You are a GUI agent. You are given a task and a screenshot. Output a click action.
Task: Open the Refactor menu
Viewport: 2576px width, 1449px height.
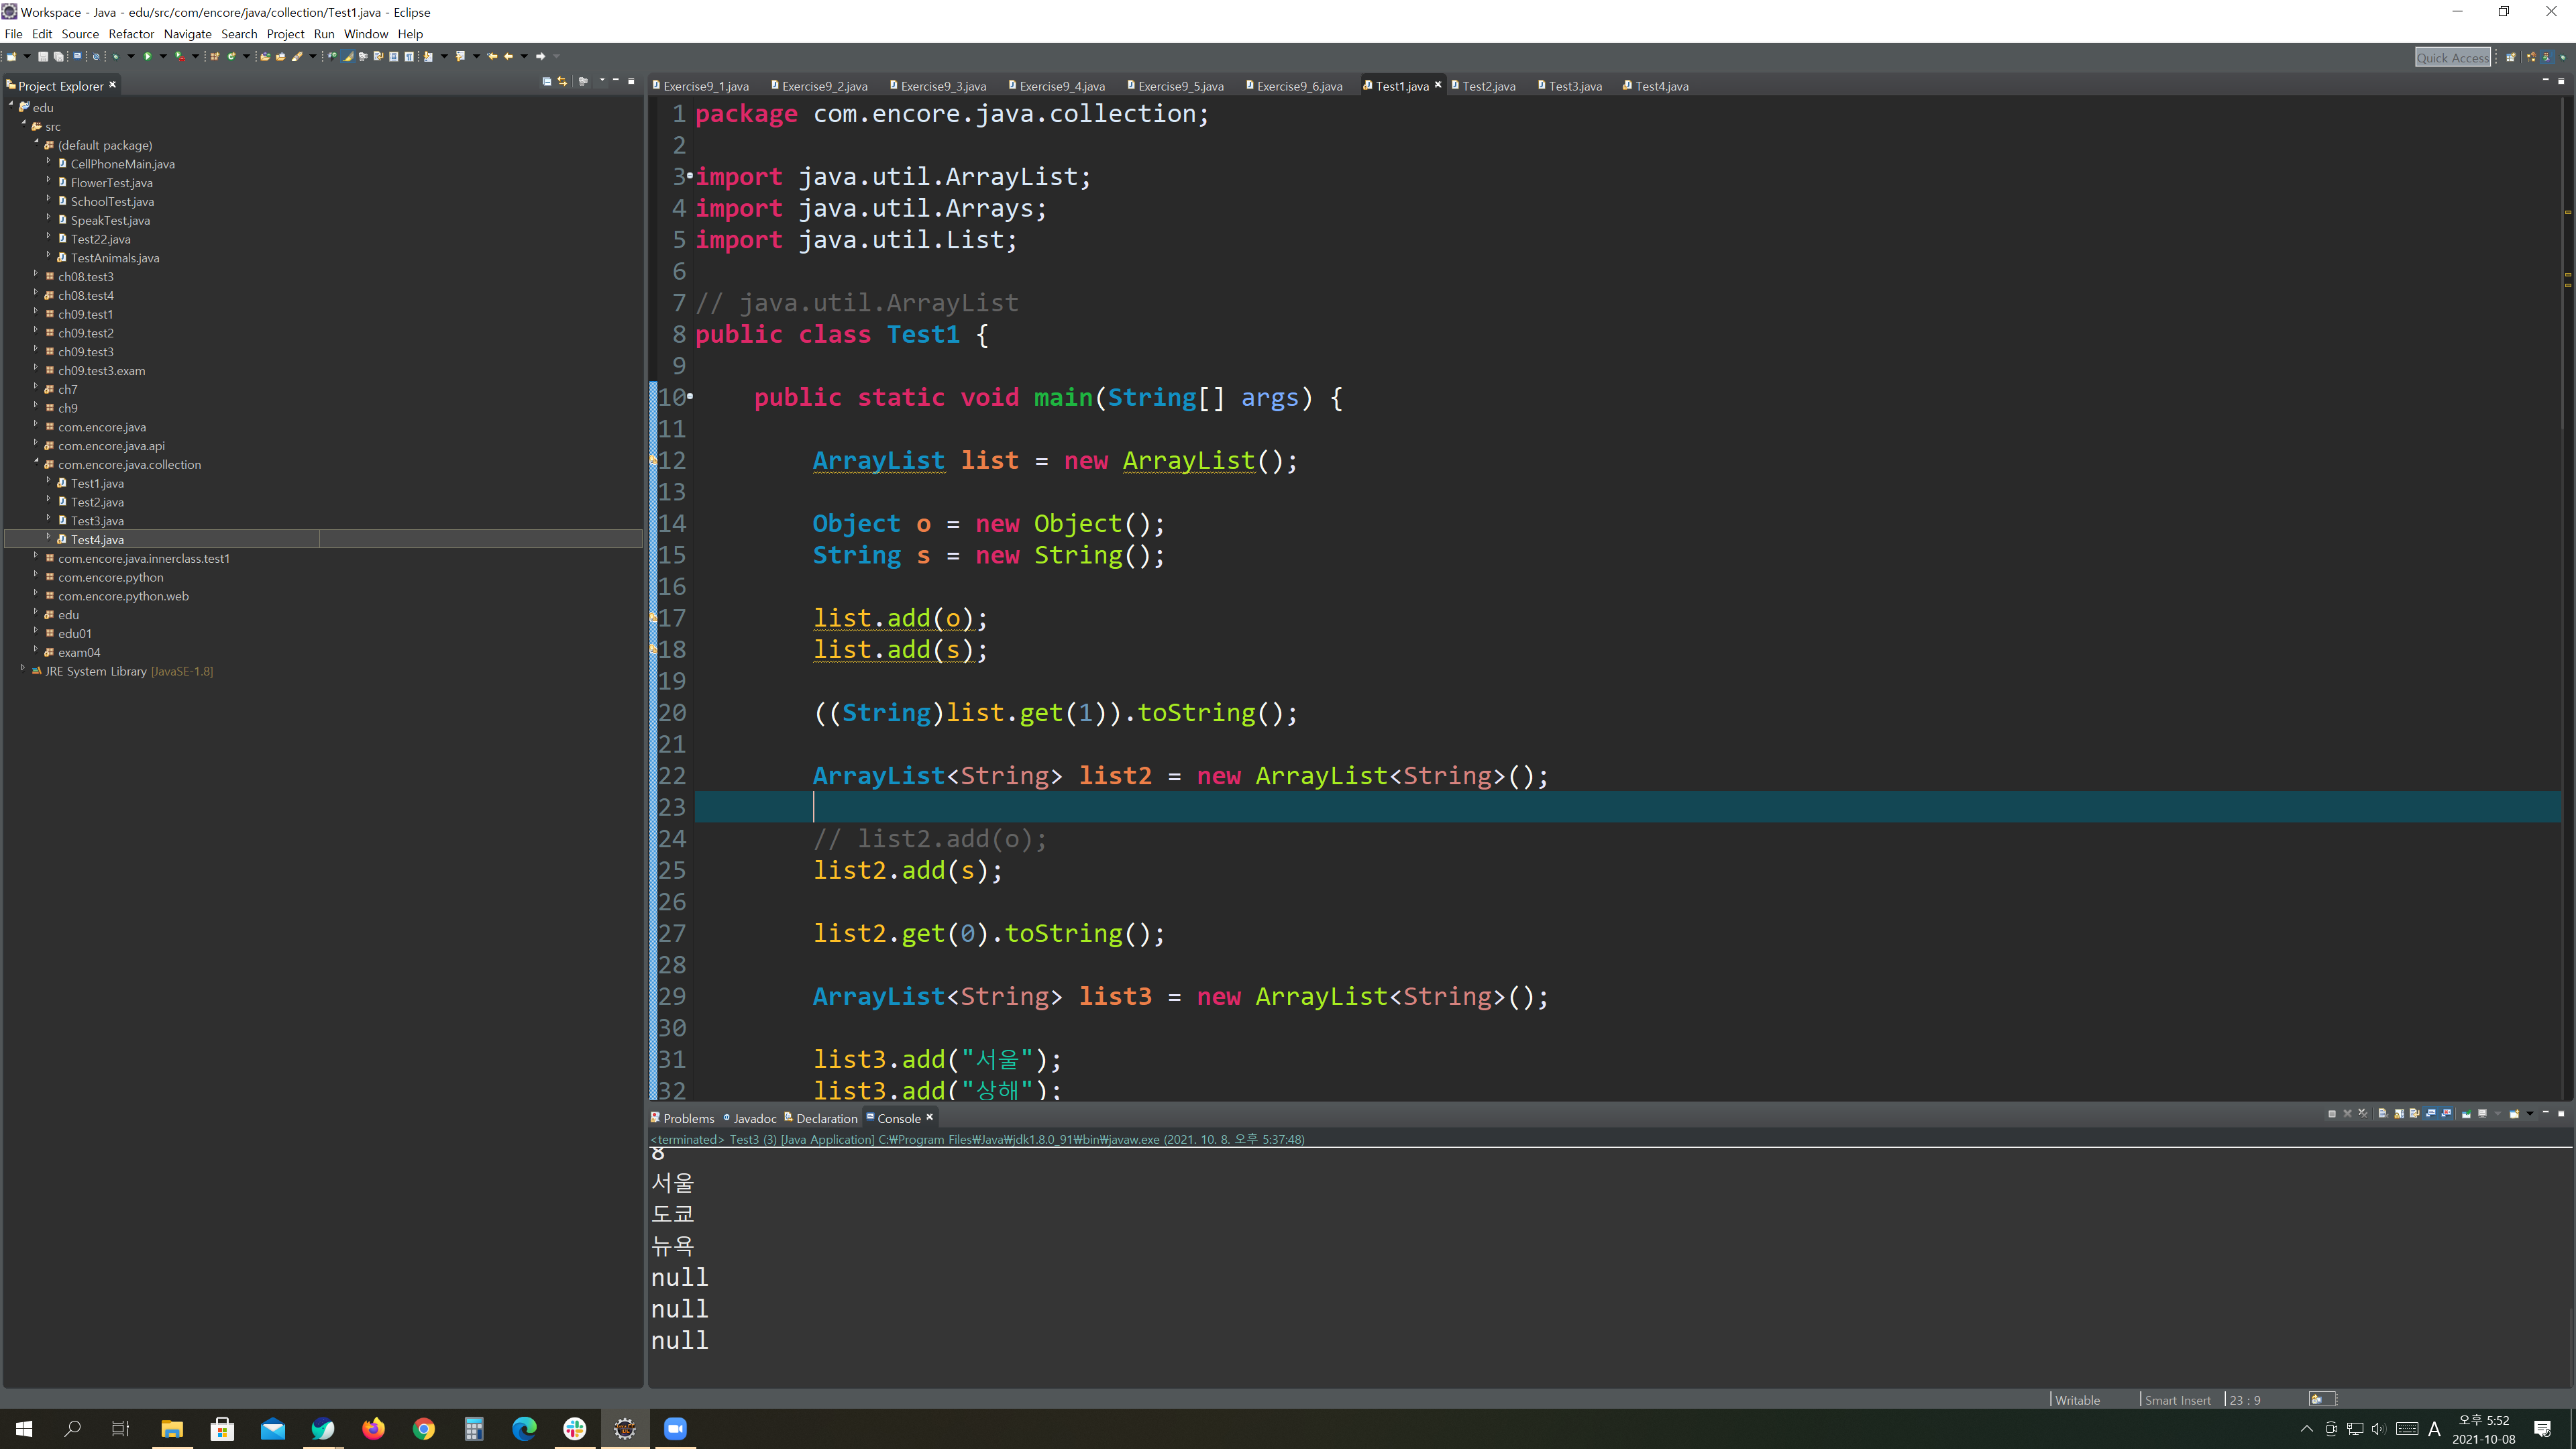coord(131,34)
